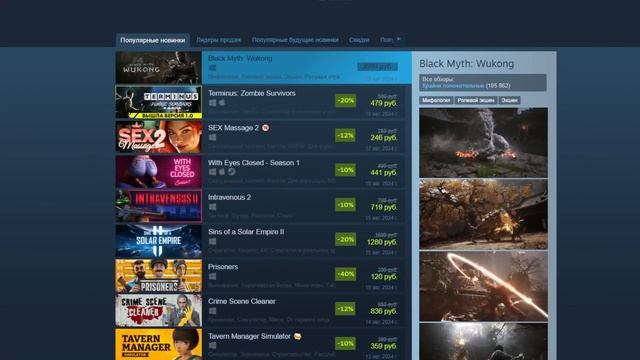Click the Windows icon under Tavern Manager Simulator

point(212,346)
